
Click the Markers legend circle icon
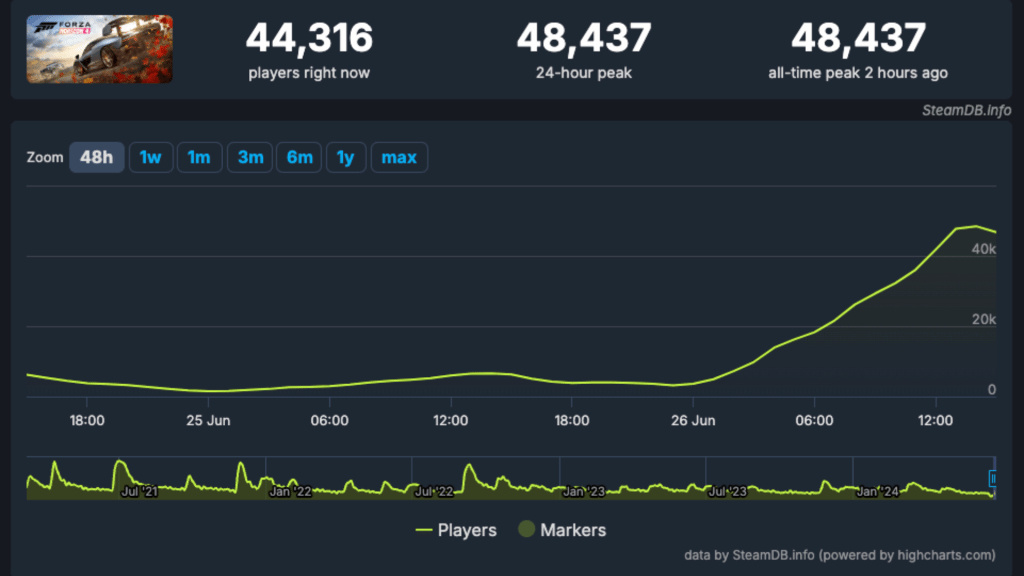[x=526, y=529]
